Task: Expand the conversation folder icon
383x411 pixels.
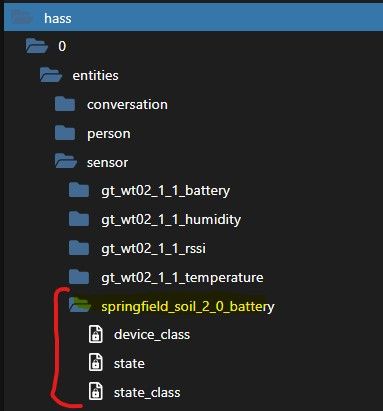Action: point(65,104)
